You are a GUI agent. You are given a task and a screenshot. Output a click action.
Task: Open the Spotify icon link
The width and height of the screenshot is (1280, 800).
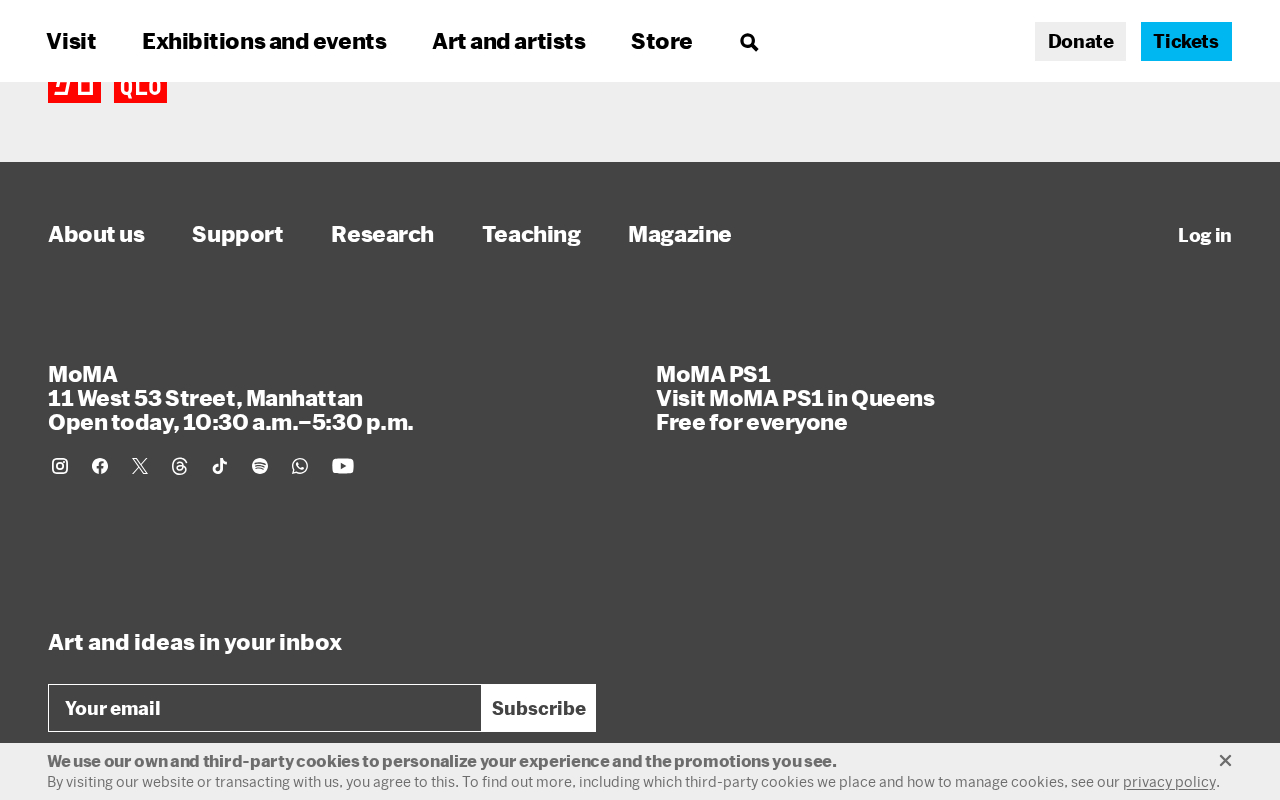click(x=260, y=466)
